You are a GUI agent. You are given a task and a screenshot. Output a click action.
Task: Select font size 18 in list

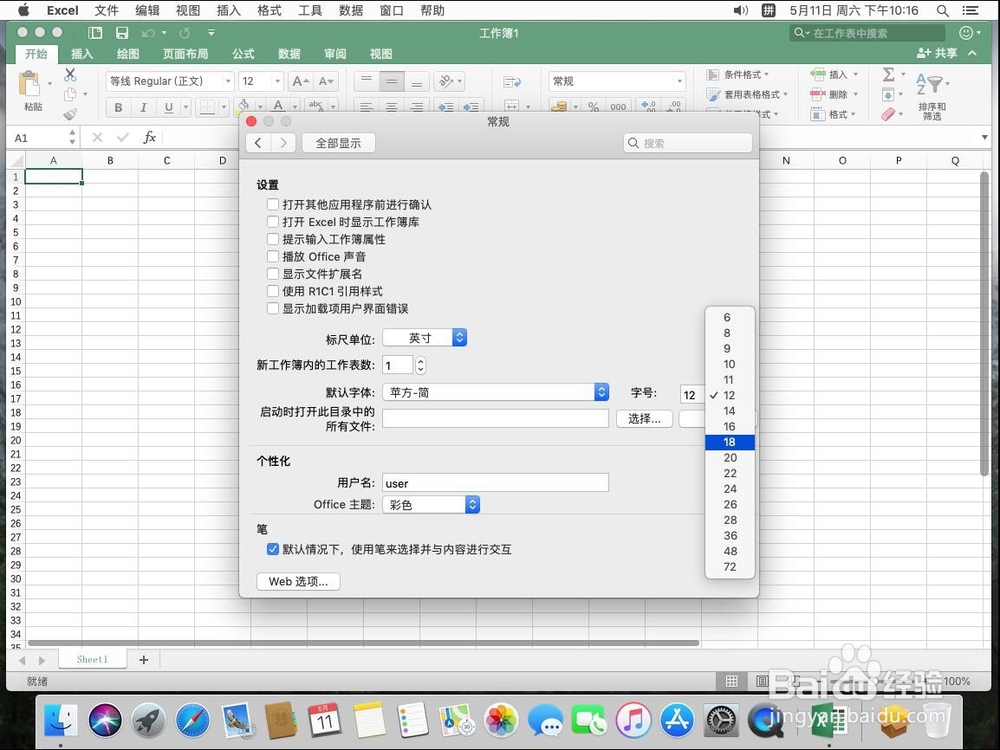tap(730, 442)
